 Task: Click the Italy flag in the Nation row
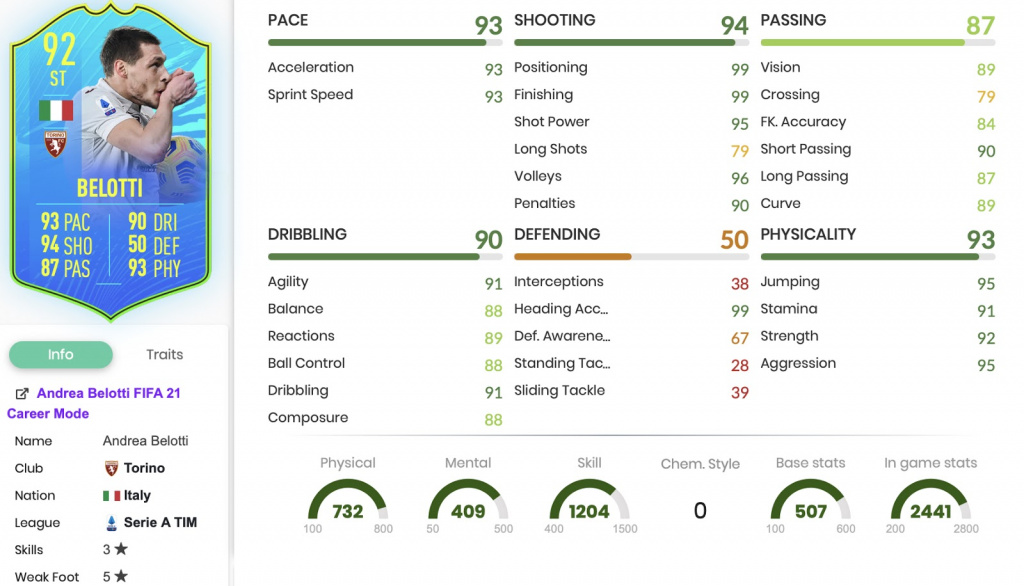point(111,495)
